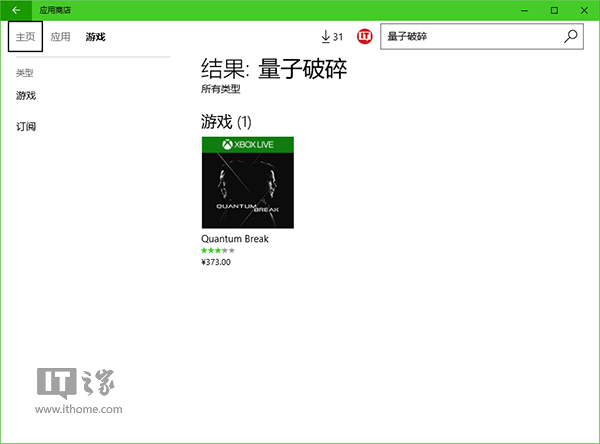Open the red IT user account avatar

click(x=365, y=37)
